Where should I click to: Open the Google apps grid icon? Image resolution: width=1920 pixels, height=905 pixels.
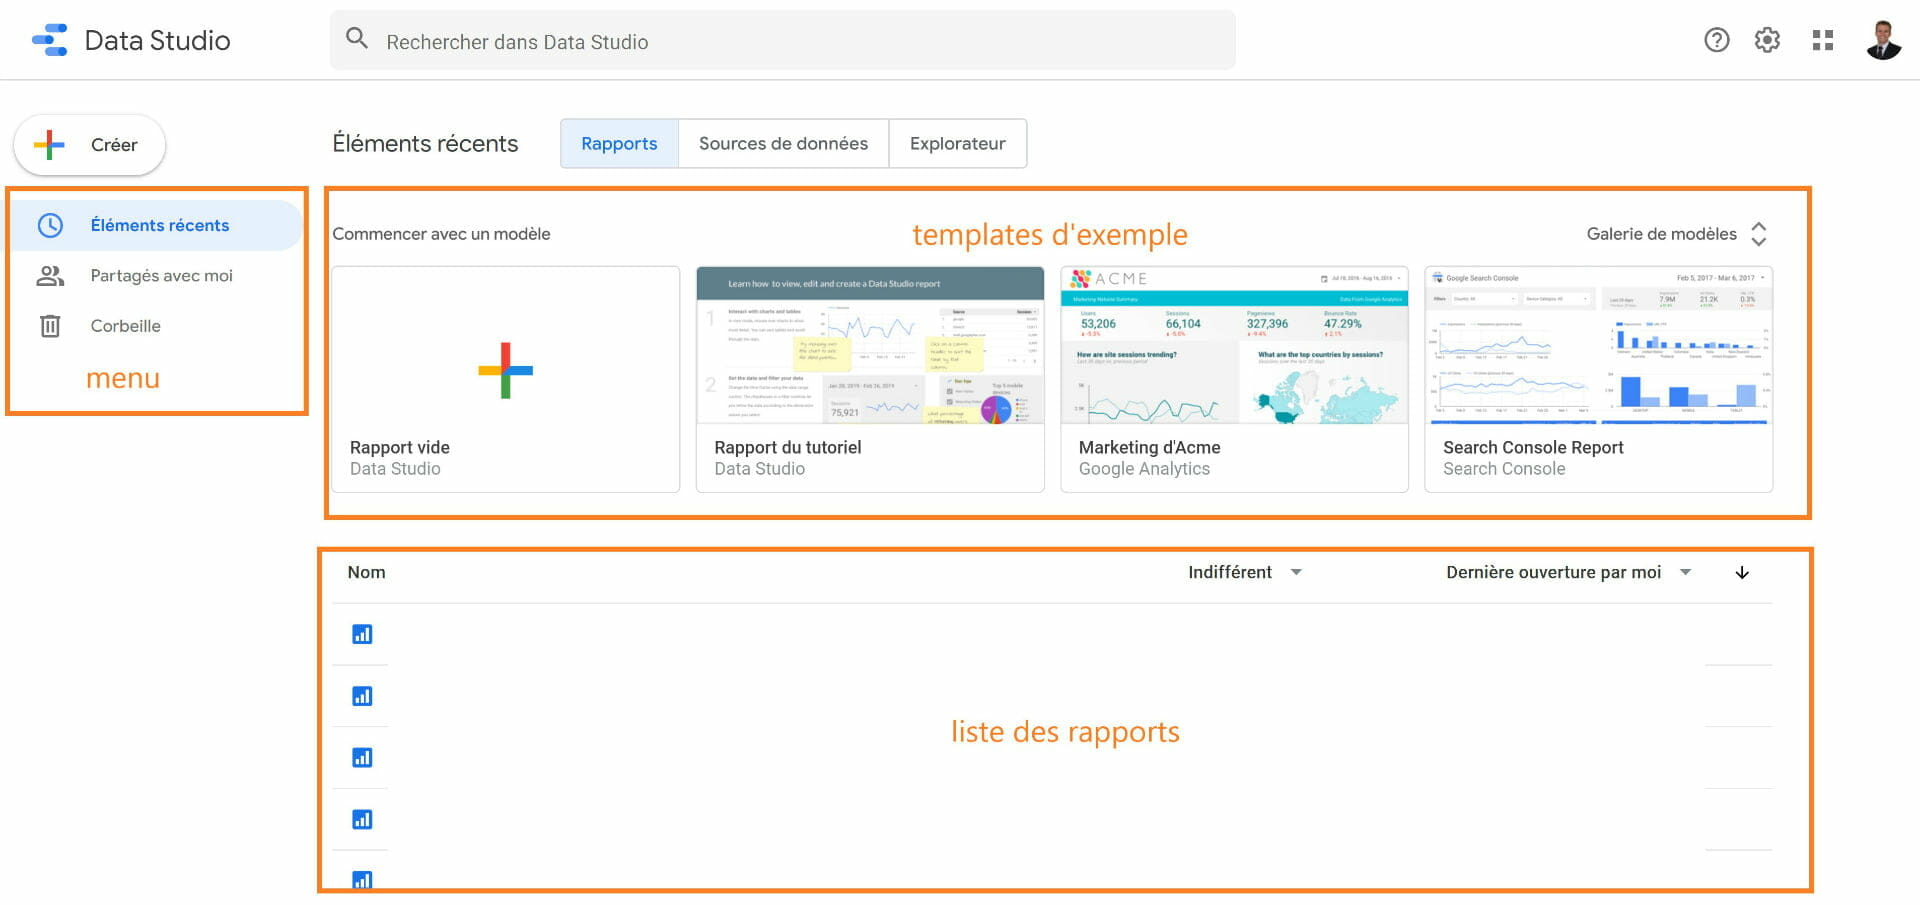click(1822, 40)
